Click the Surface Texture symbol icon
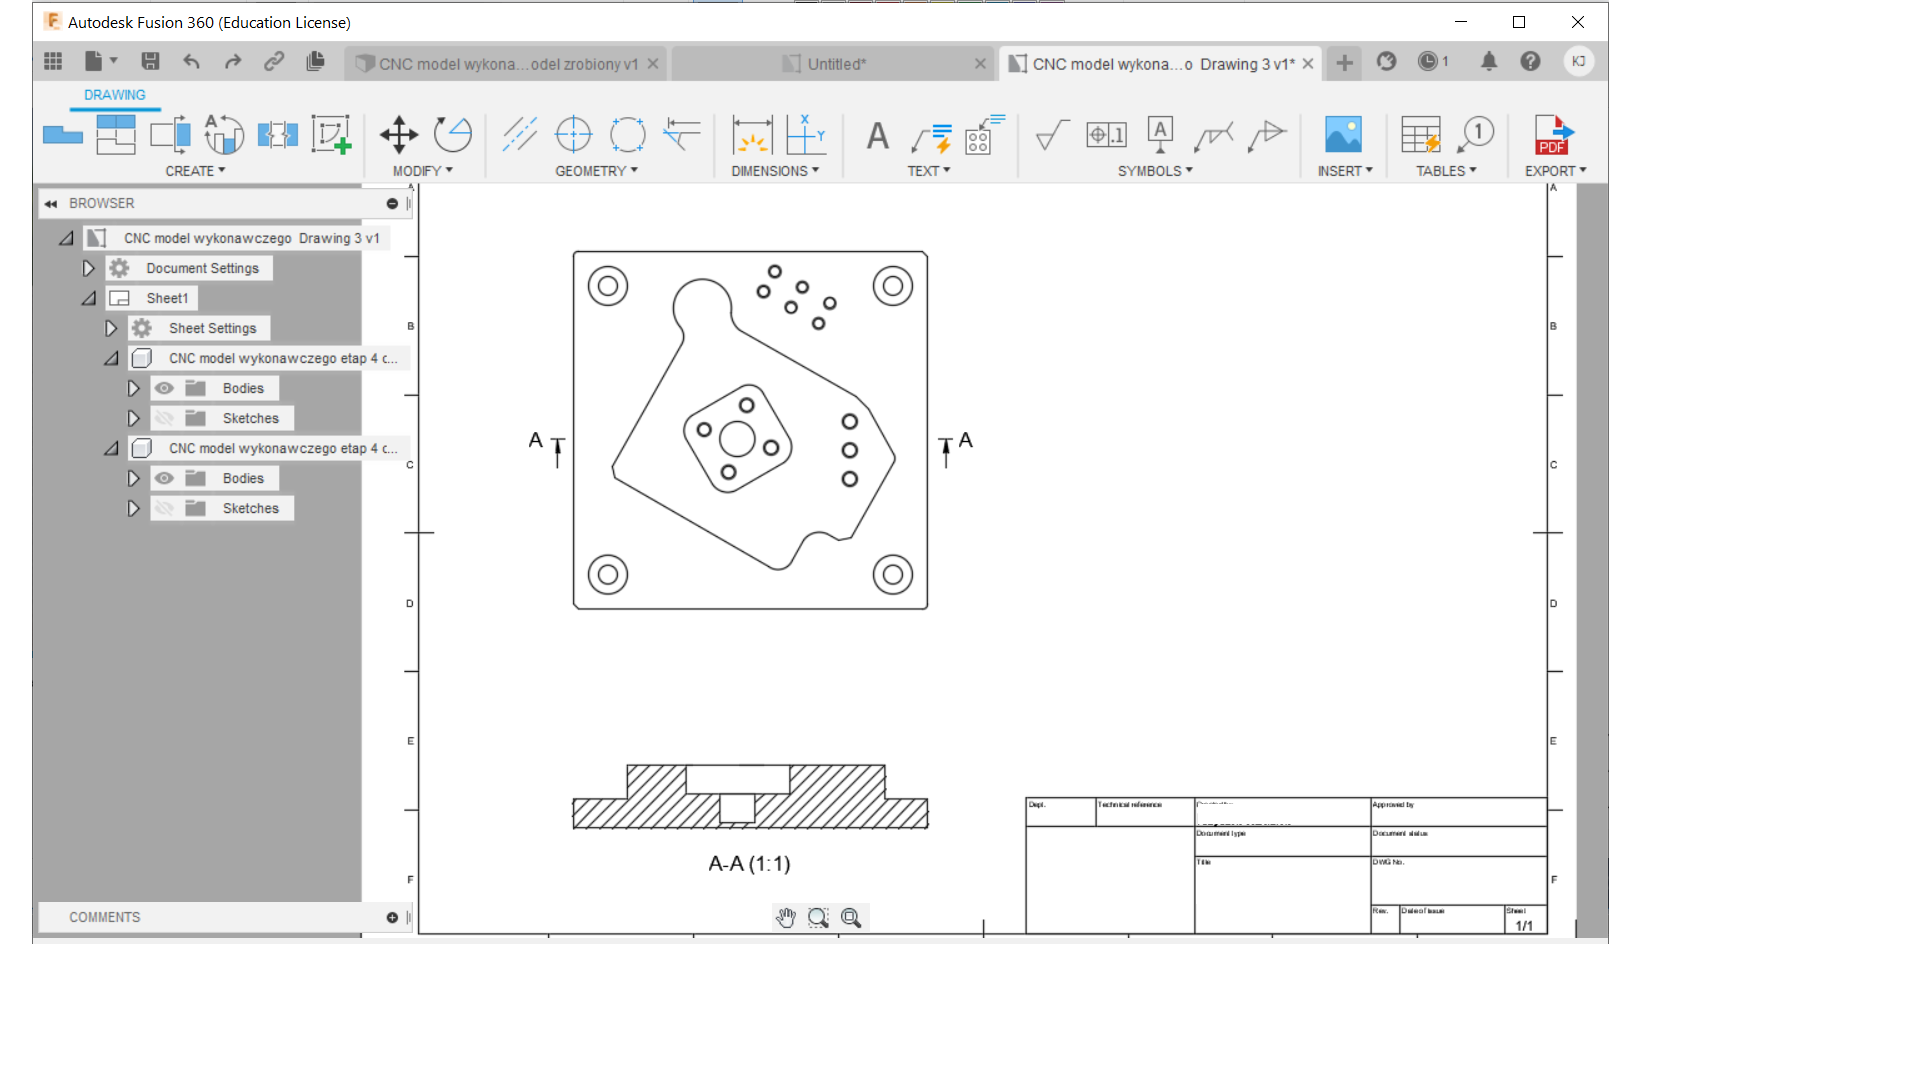 click(1051, 134)
